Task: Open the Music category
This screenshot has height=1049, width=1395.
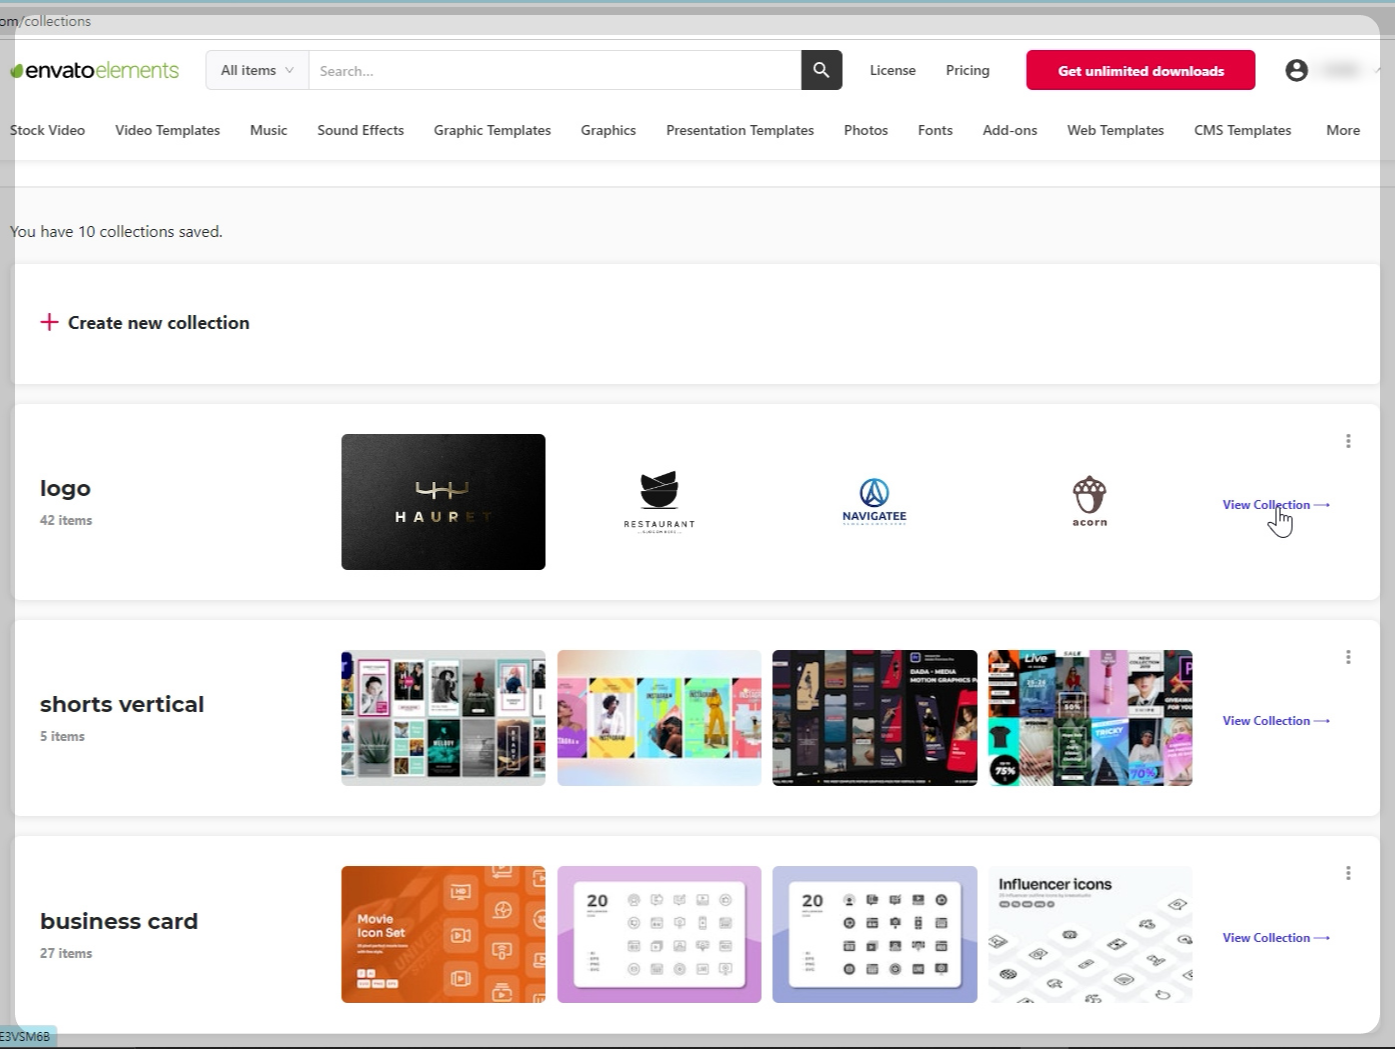Action: [x=268, y=130]
